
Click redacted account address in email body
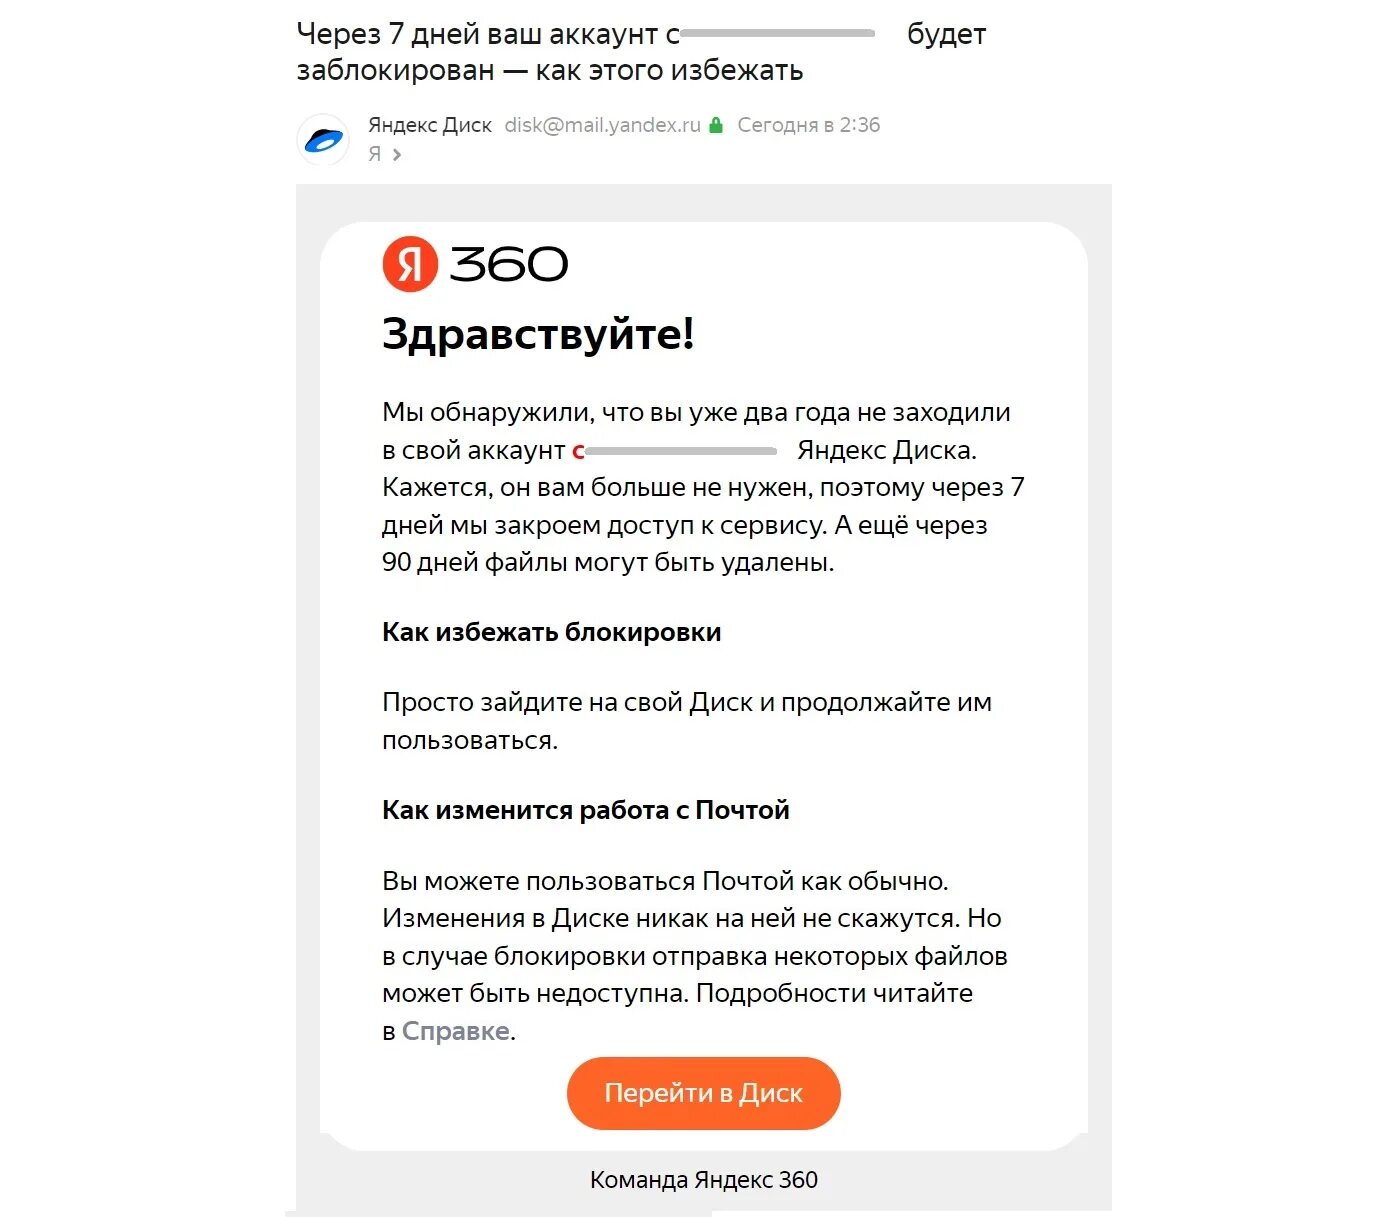coord(680,451)
